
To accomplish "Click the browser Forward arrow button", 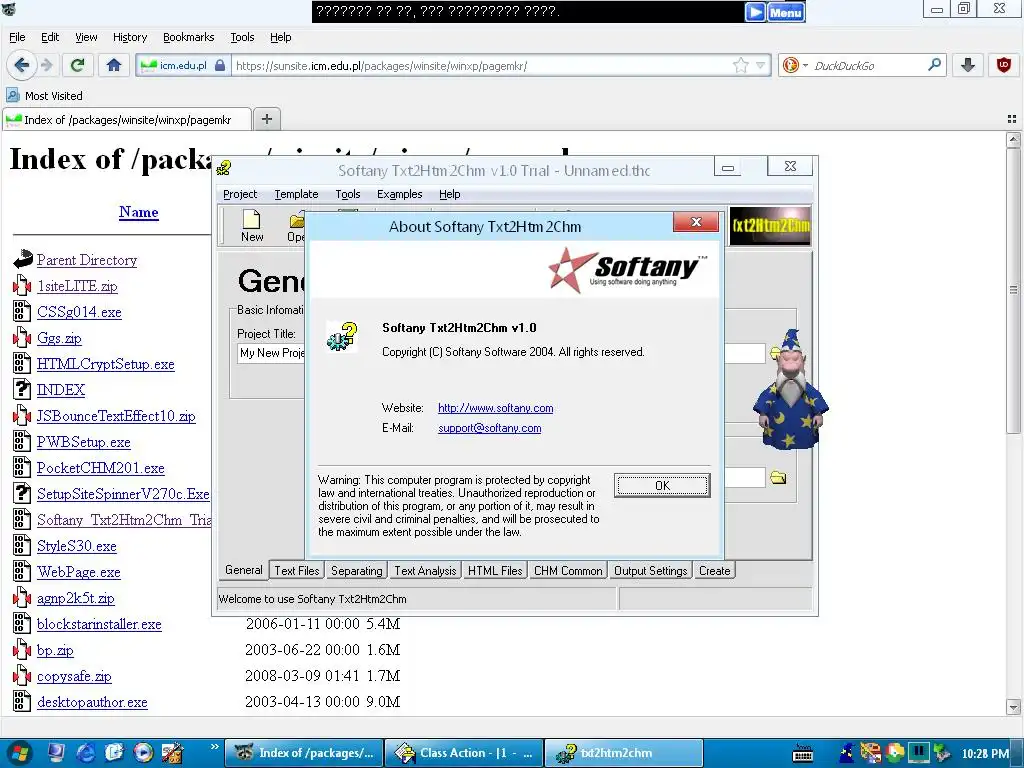I will click(46, 65).
